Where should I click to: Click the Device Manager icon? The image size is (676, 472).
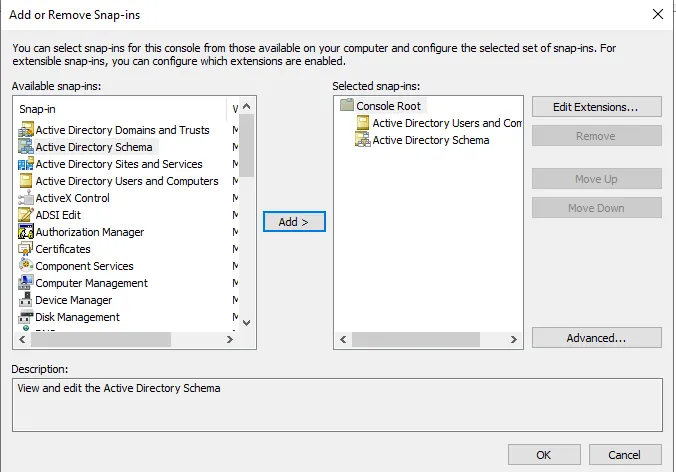[26, 300]
